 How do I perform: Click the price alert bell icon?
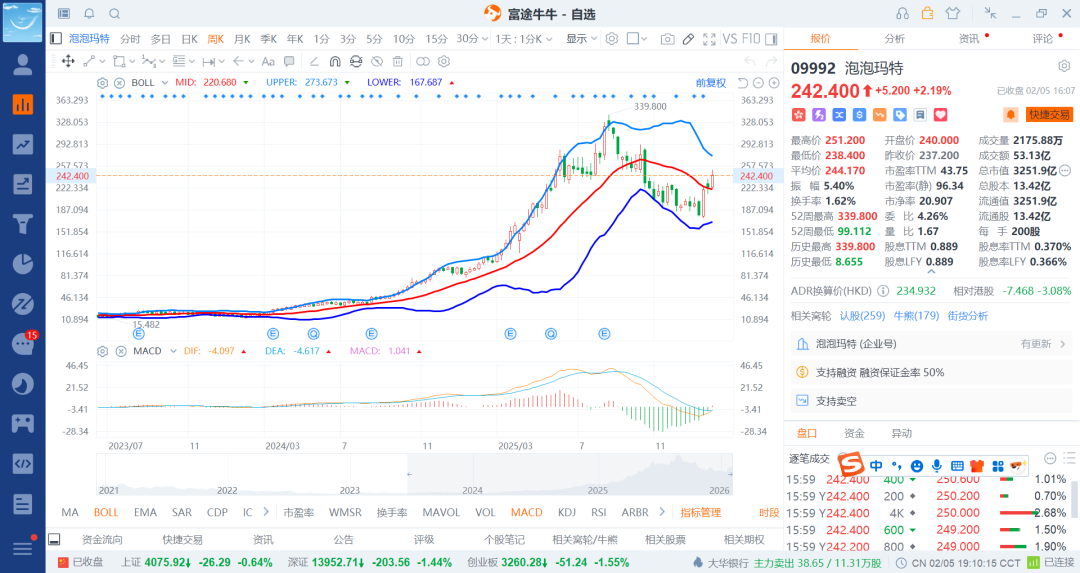(1011, 115)
